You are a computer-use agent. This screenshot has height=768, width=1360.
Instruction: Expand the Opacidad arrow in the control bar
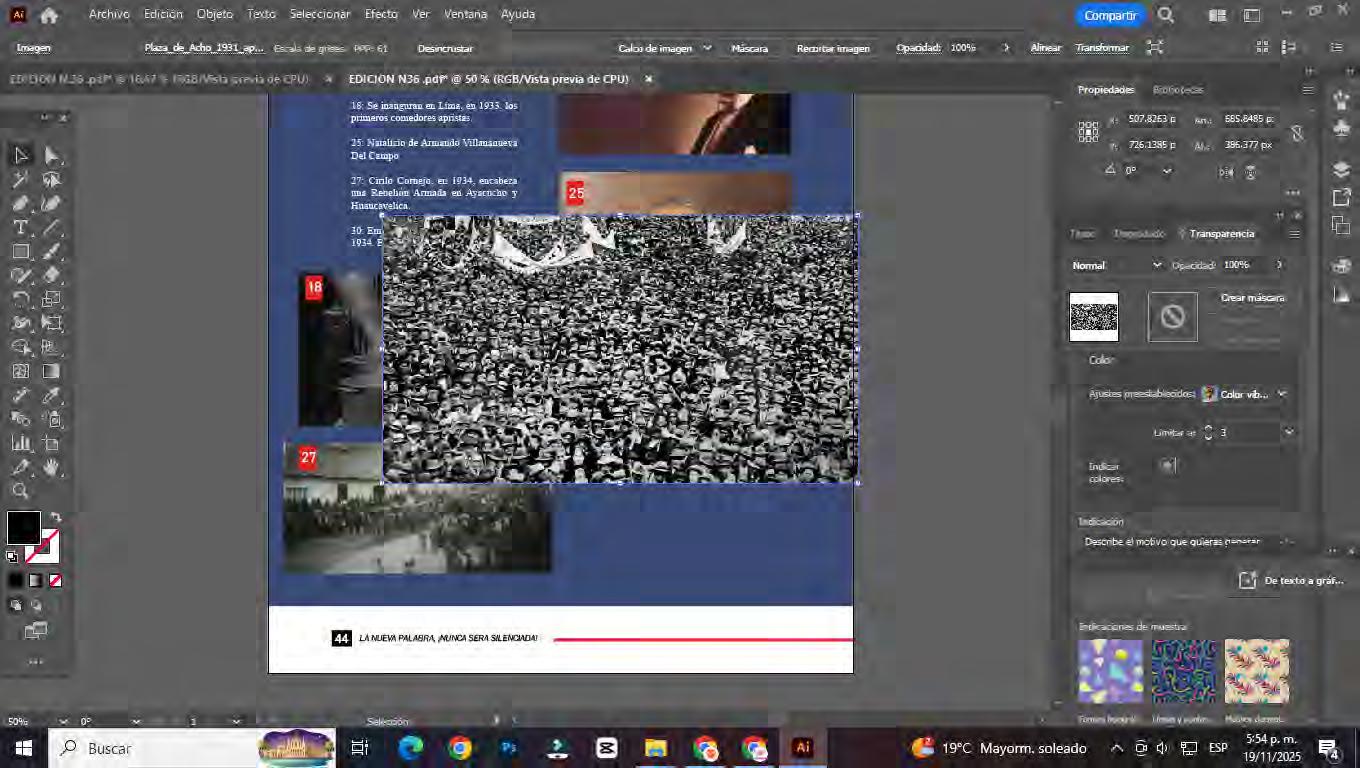tap(1006, 47)
